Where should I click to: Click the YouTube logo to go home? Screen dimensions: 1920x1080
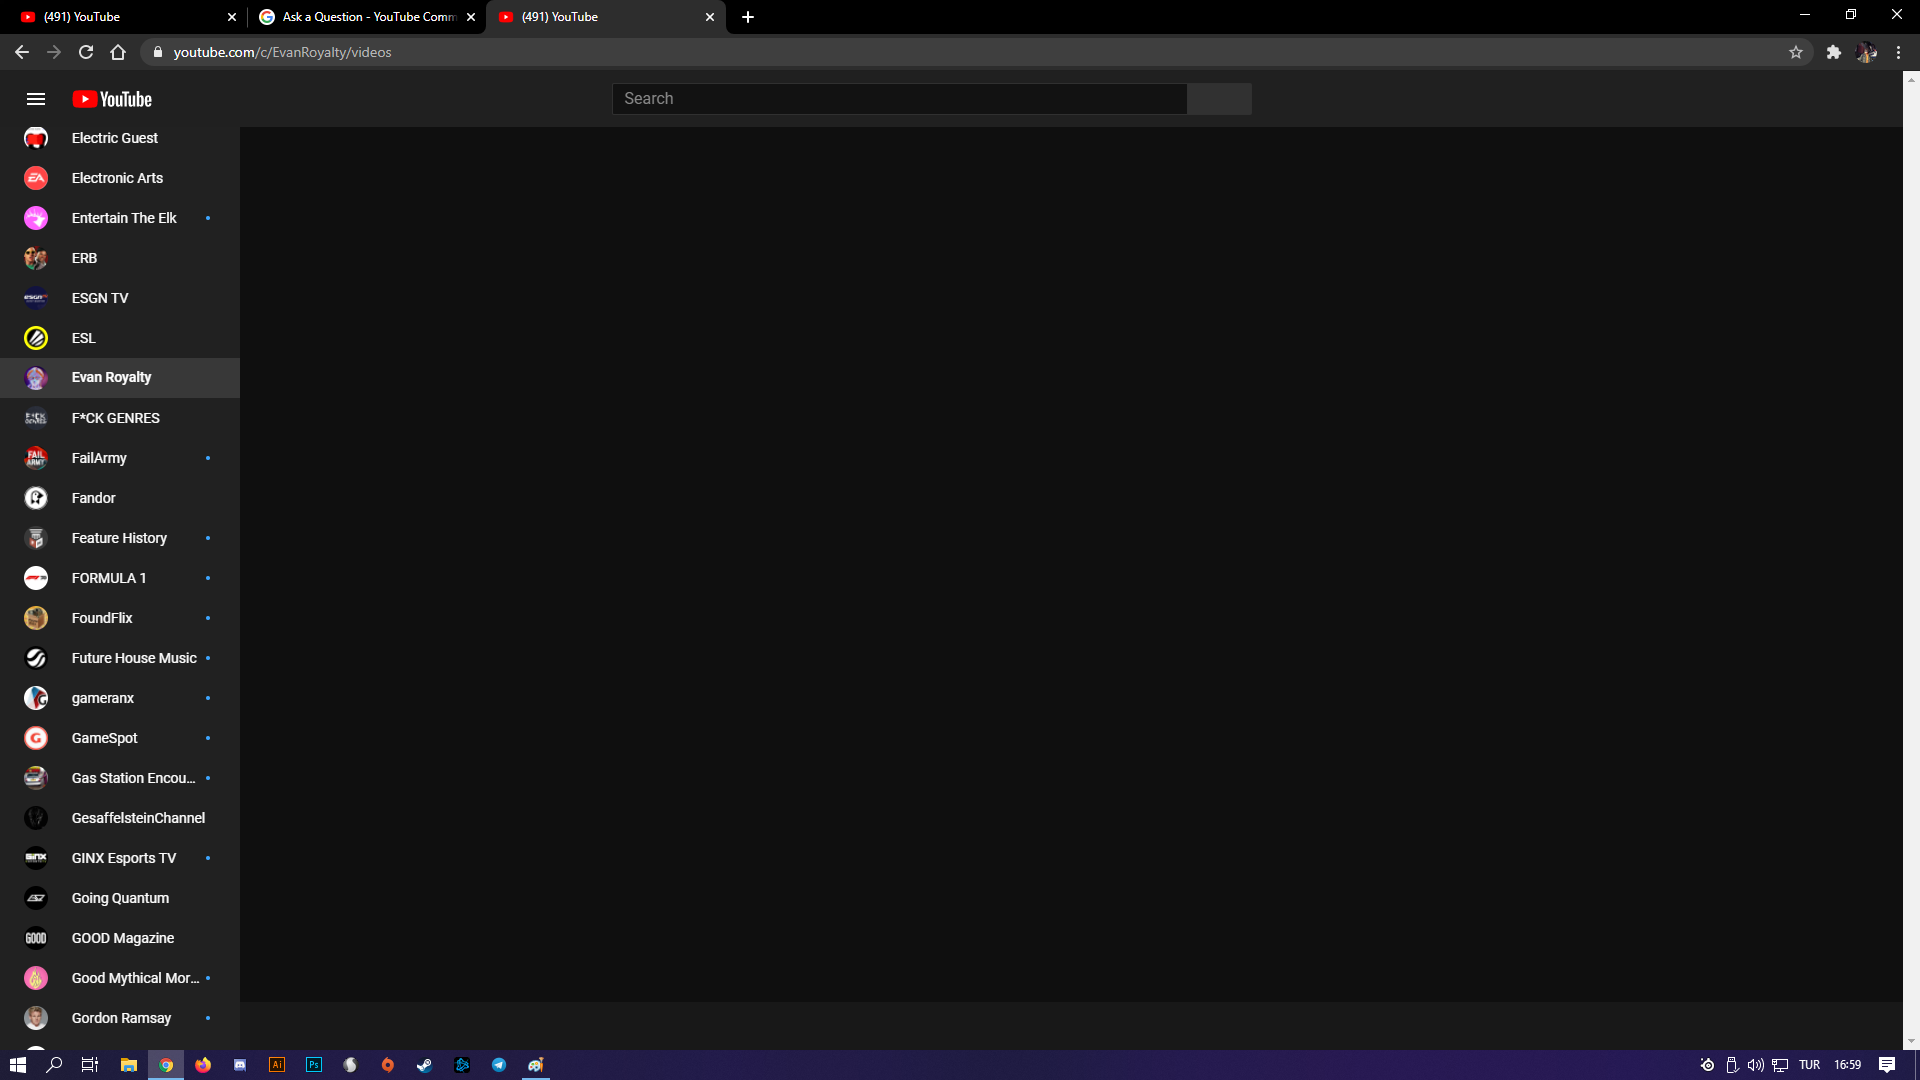pos(112,99)
